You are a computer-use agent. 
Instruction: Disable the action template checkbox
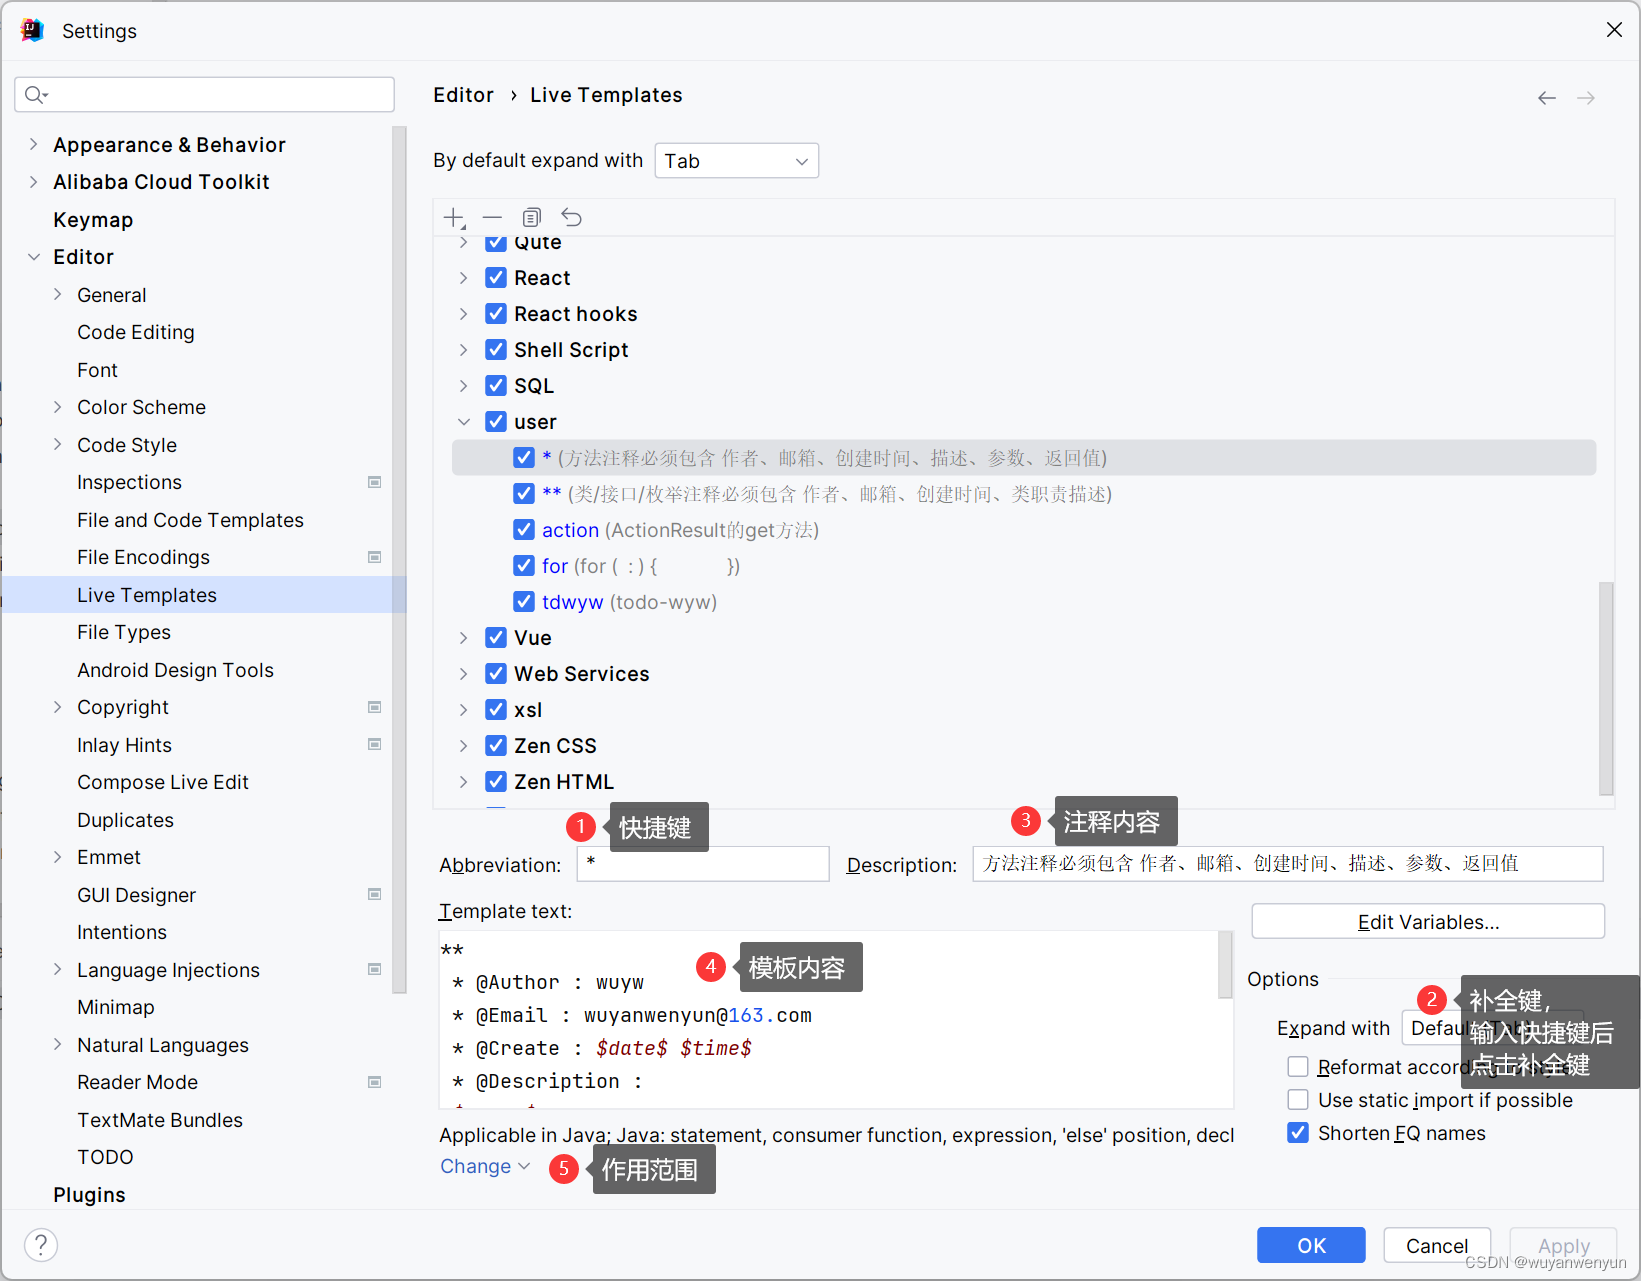click(524, 530)
